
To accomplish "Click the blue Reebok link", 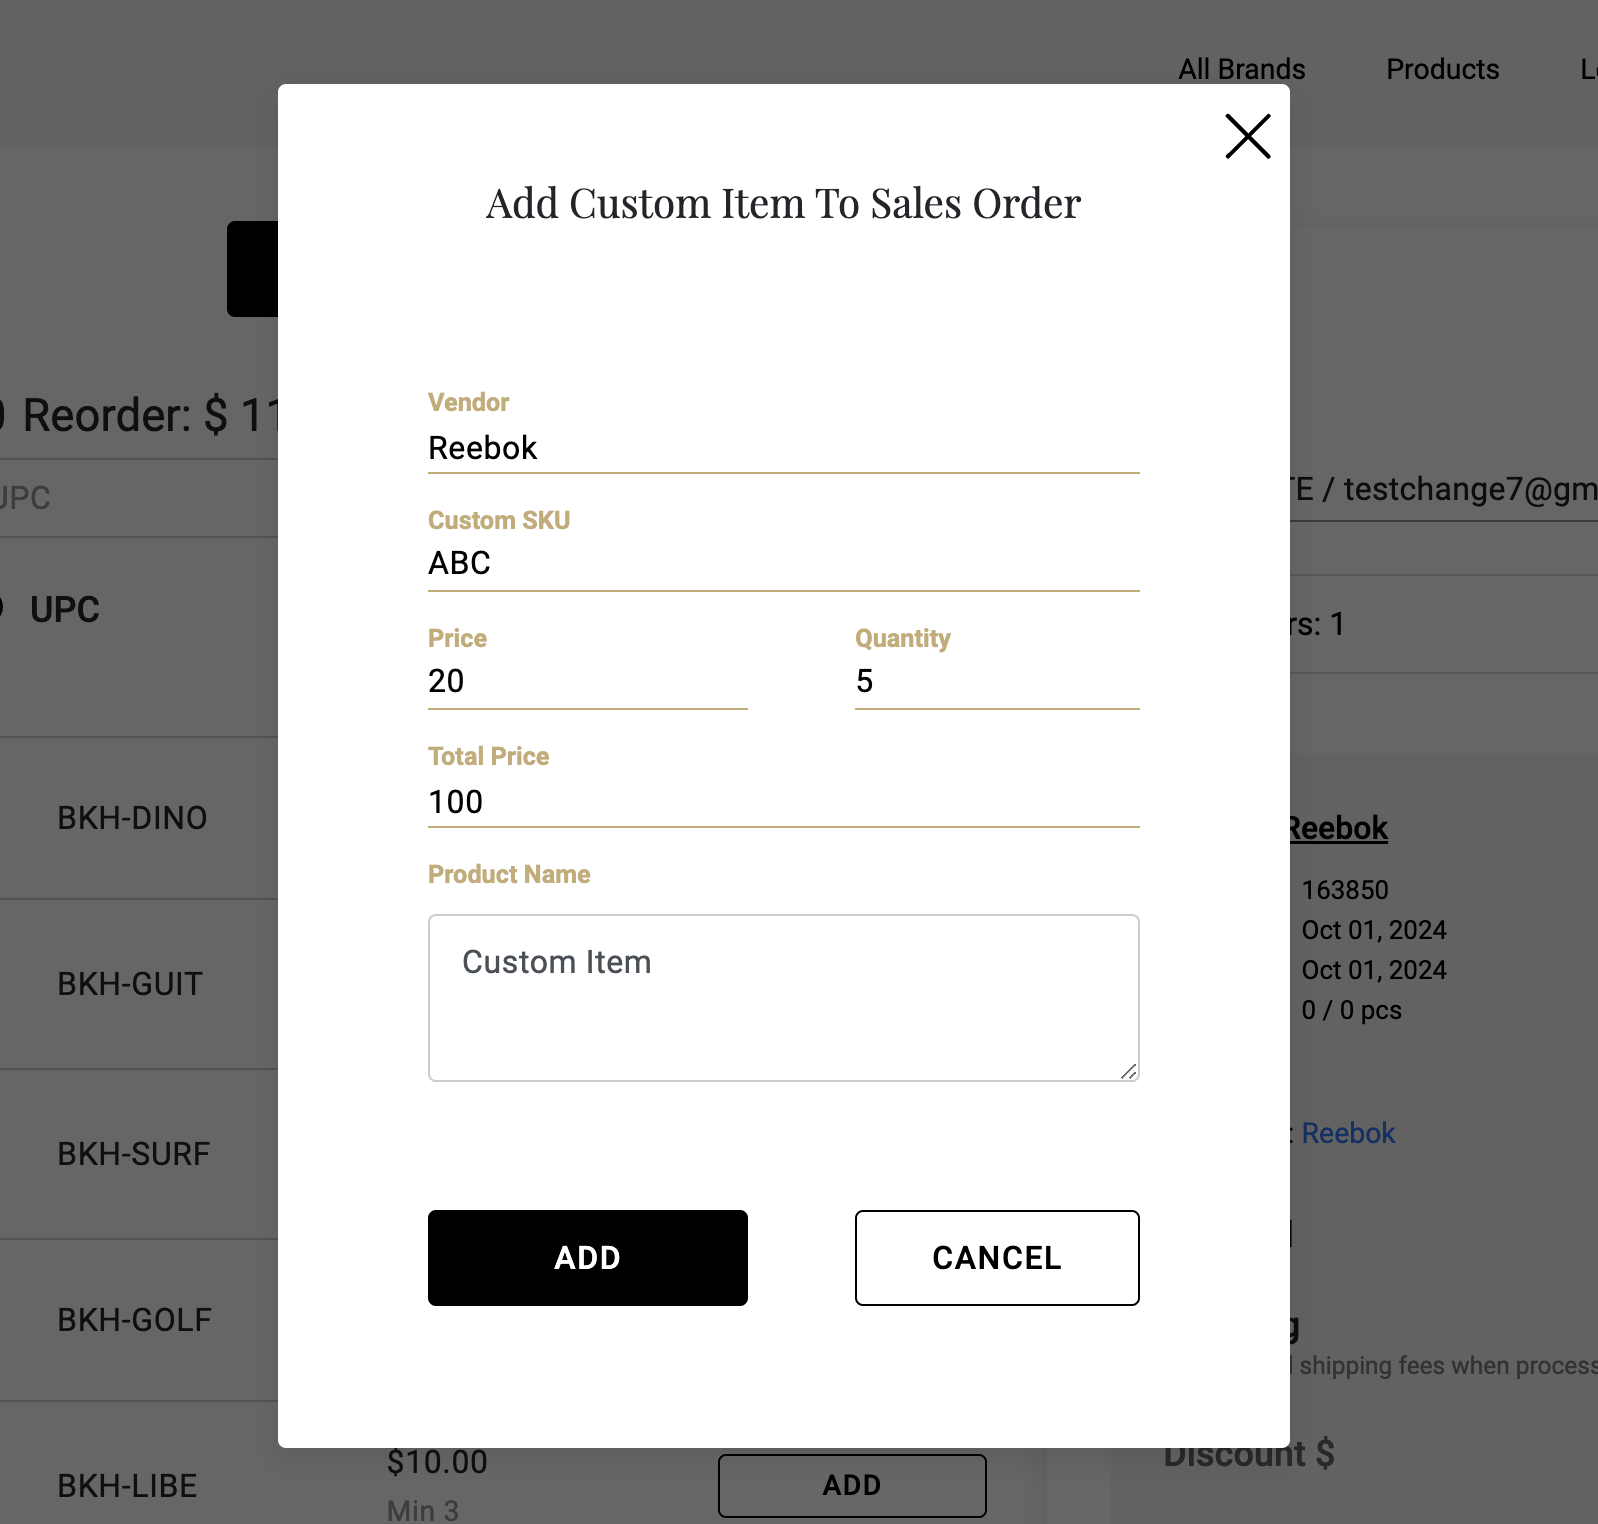I will coord(1347,1133).
